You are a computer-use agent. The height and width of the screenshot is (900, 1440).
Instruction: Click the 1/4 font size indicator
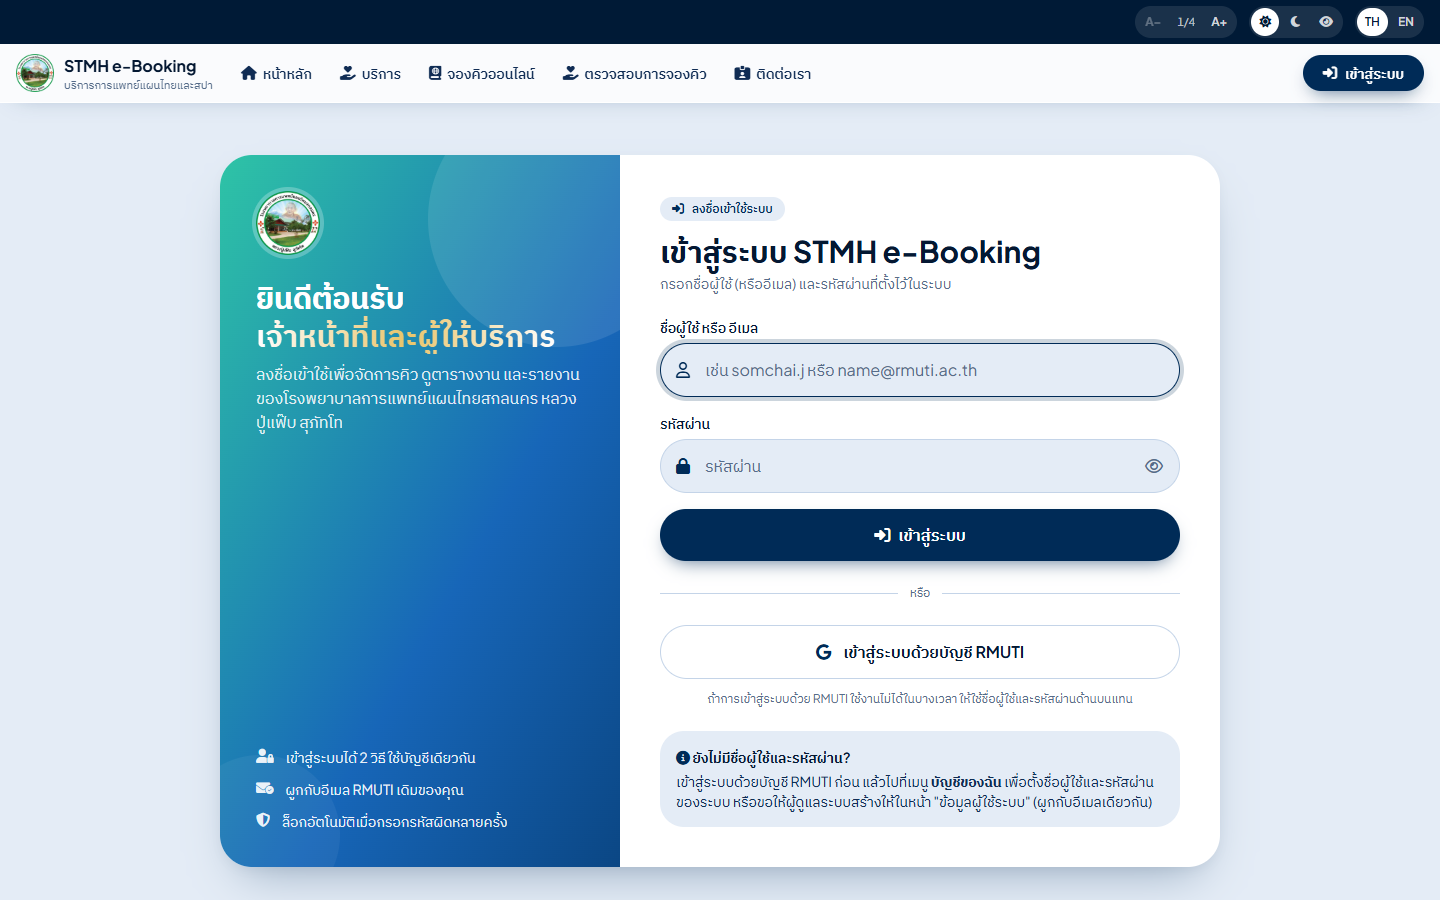pyautogui.click(x=1186, y=22)
